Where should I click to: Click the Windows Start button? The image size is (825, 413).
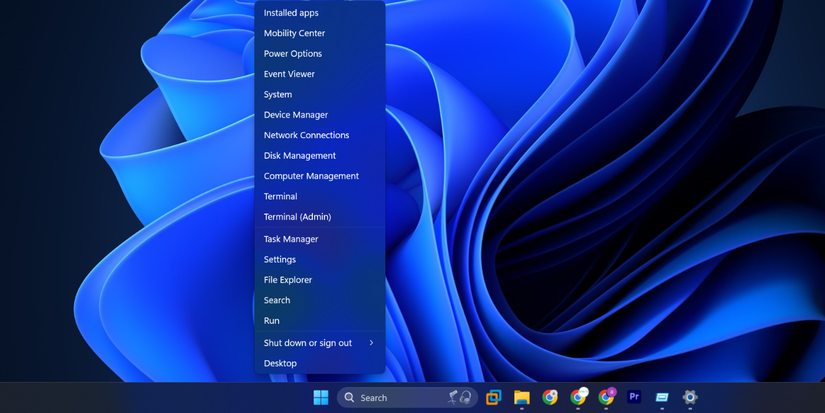click(321, 397)
